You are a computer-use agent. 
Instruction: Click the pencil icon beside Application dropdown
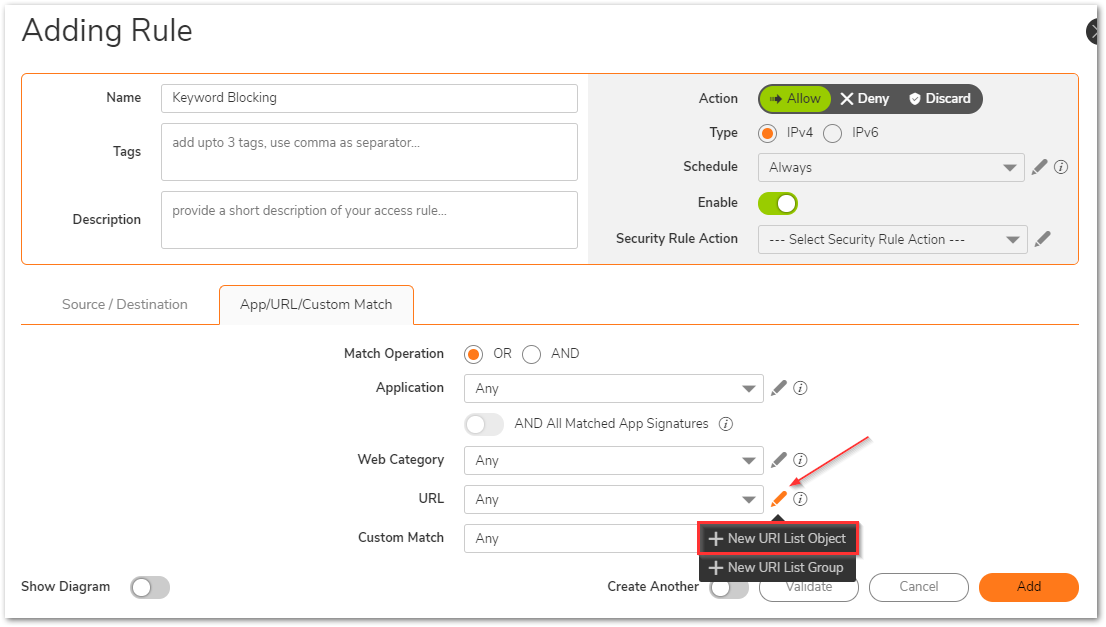(x=779, y=388)
